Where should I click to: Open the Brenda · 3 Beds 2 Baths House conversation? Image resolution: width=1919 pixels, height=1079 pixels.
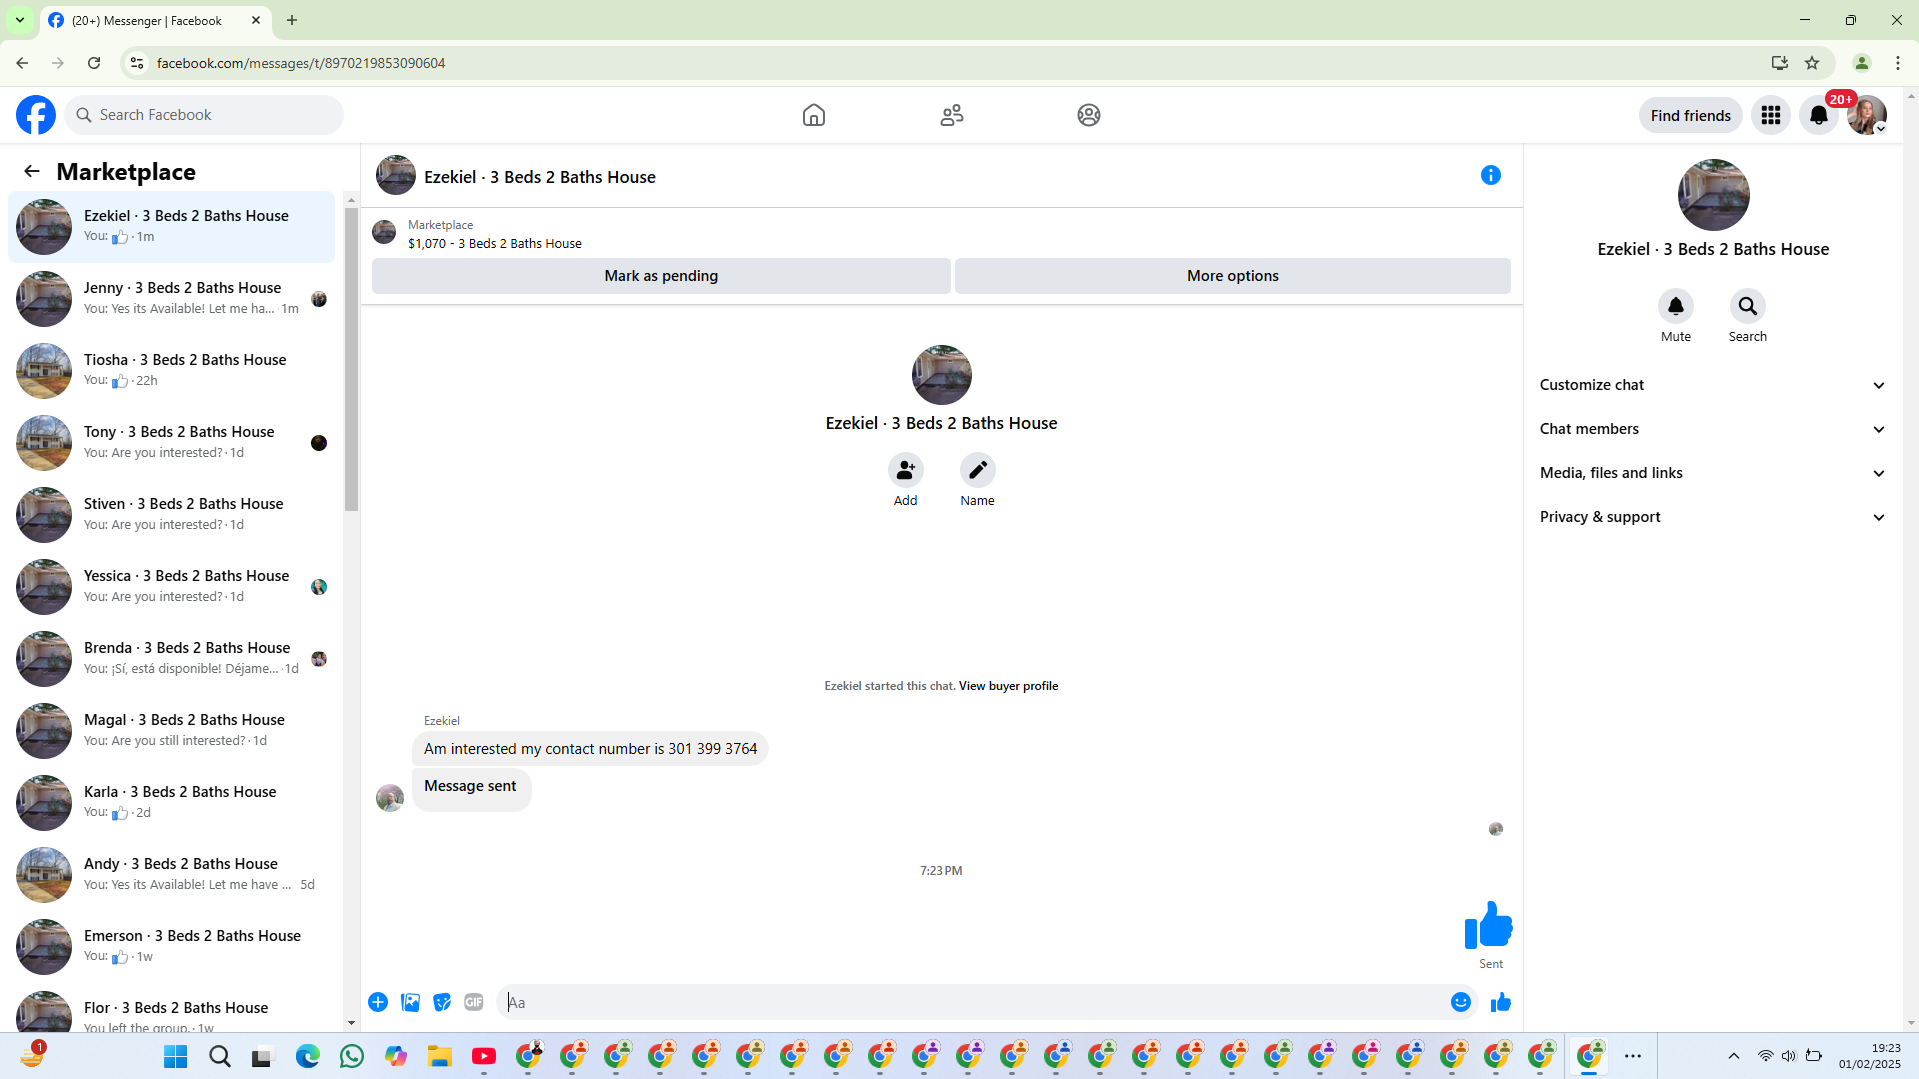[x=172, y=659]
